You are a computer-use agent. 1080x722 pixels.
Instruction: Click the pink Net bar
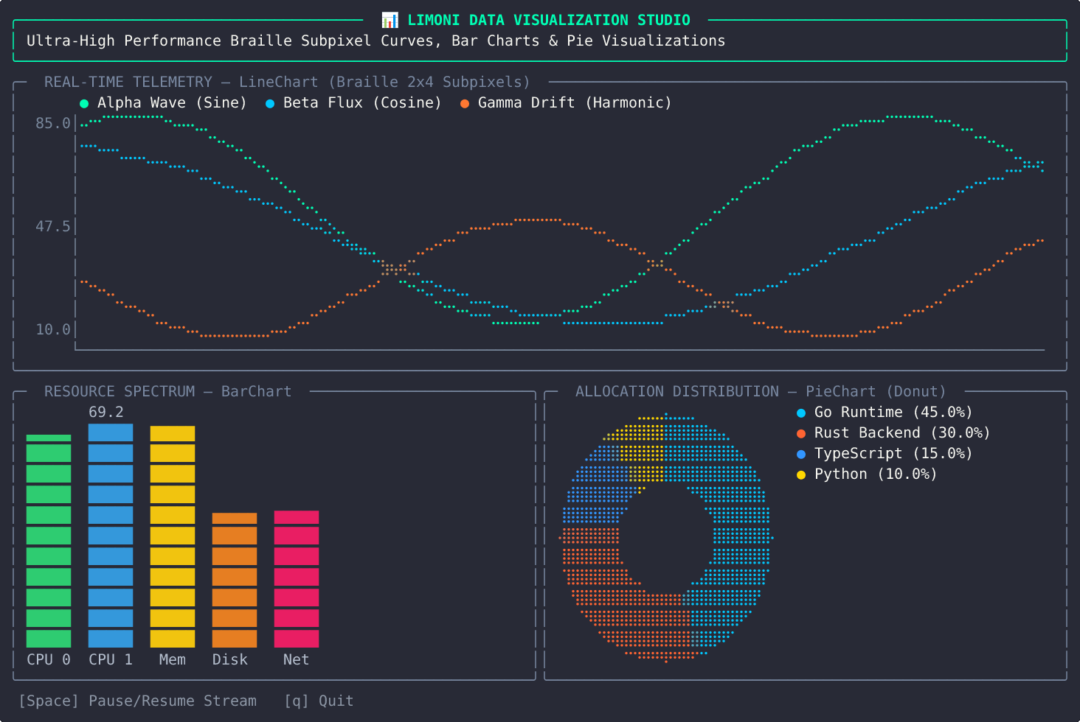(296, 579)
